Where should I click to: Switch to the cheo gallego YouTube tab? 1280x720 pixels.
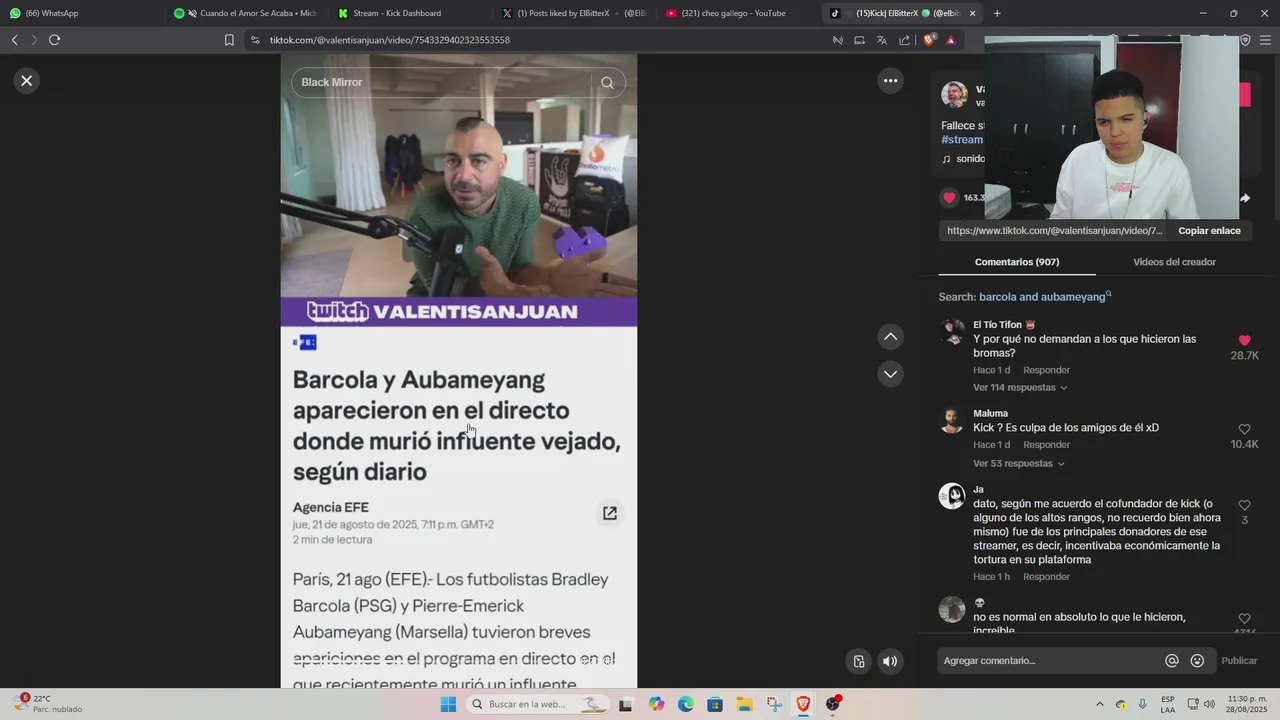pos(738,13)
